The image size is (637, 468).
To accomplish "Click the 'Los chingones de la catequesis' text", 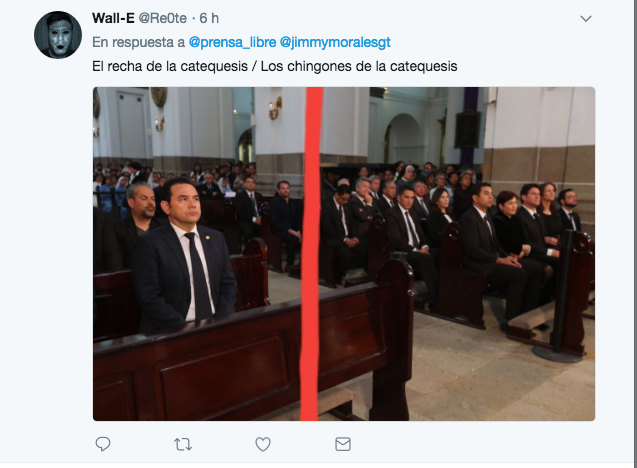I will tap(359, 66).
